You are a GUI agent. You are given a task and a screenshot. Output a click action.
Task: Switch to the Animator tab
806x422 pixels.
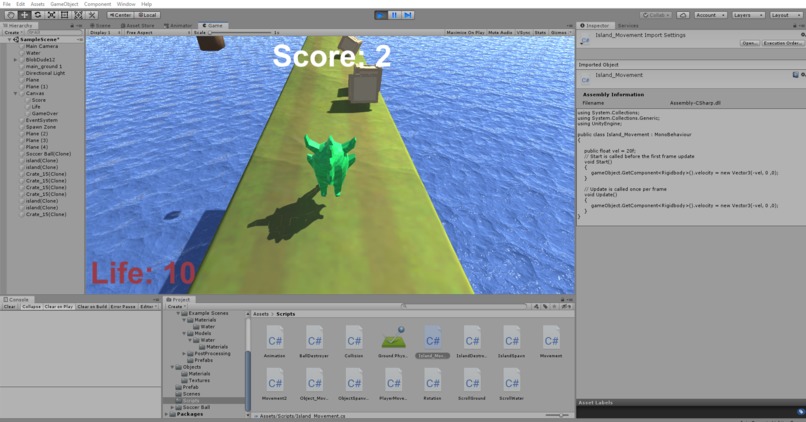point(178,25)
